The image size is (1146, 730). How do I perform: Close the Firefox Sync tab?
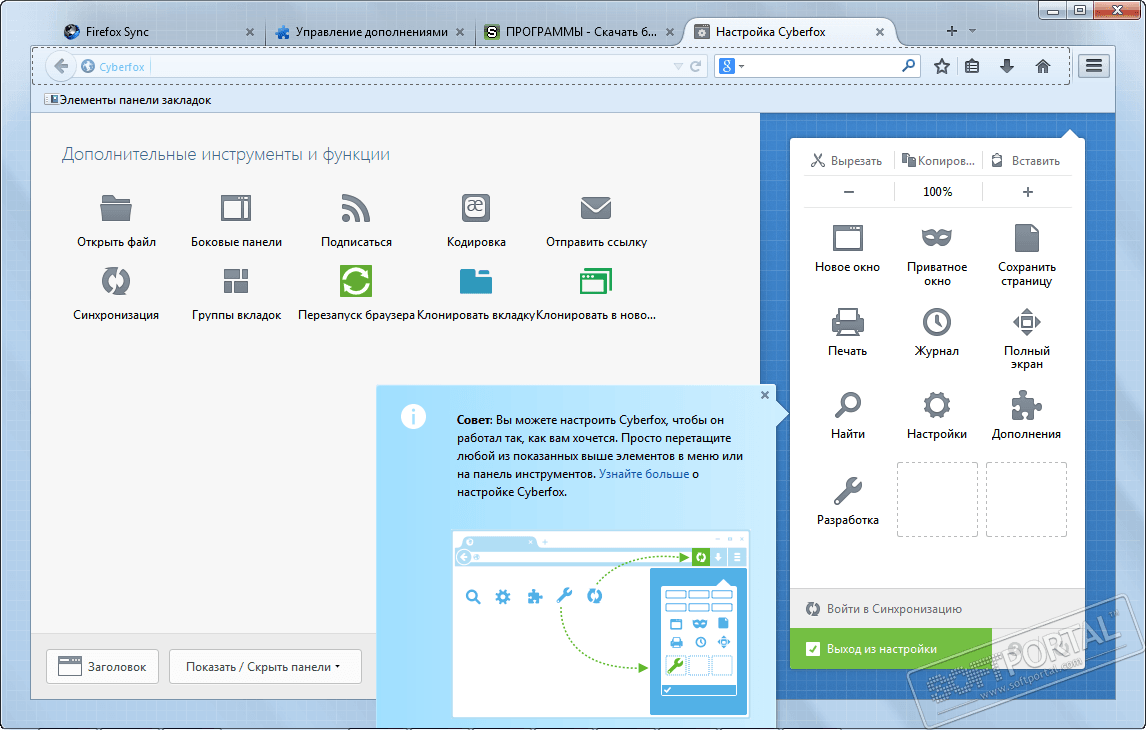(x=250, y=32)
